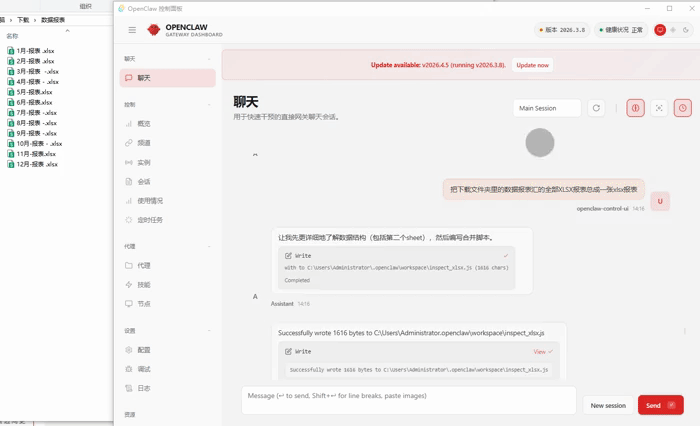Image resolution: width=700 pixels, height=426 pixels.
Task: Click the Update now button
Action: click(532, 65)
